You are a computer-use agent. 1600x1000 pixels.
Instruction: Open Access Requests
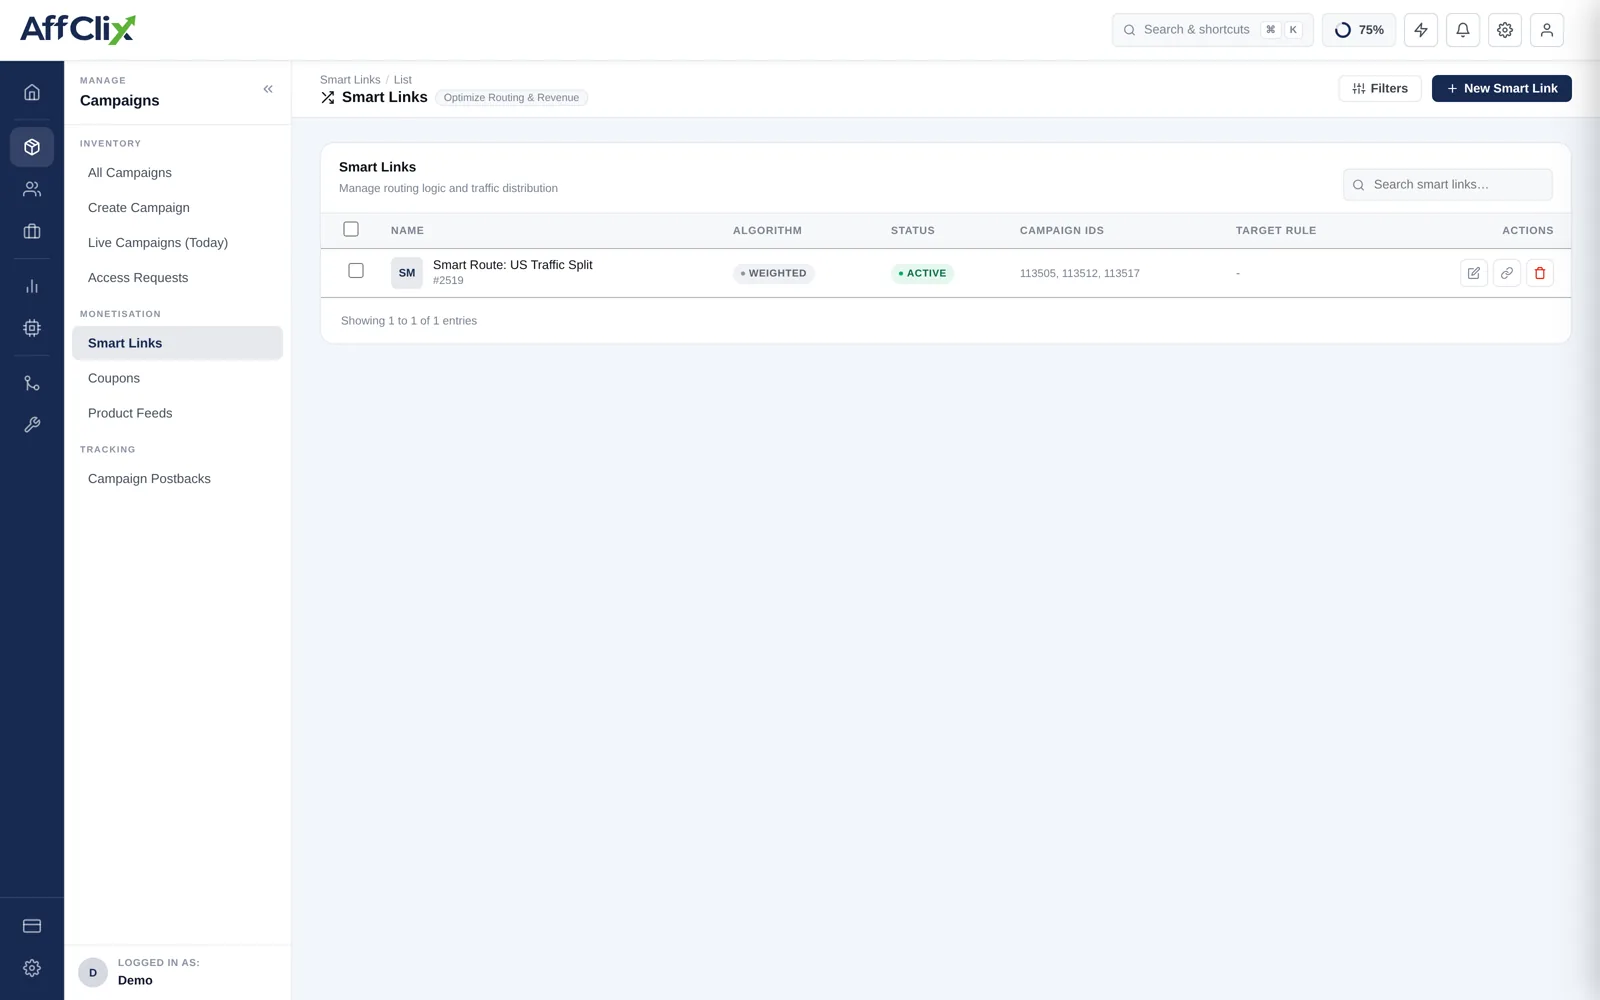[x=178, y=278]
